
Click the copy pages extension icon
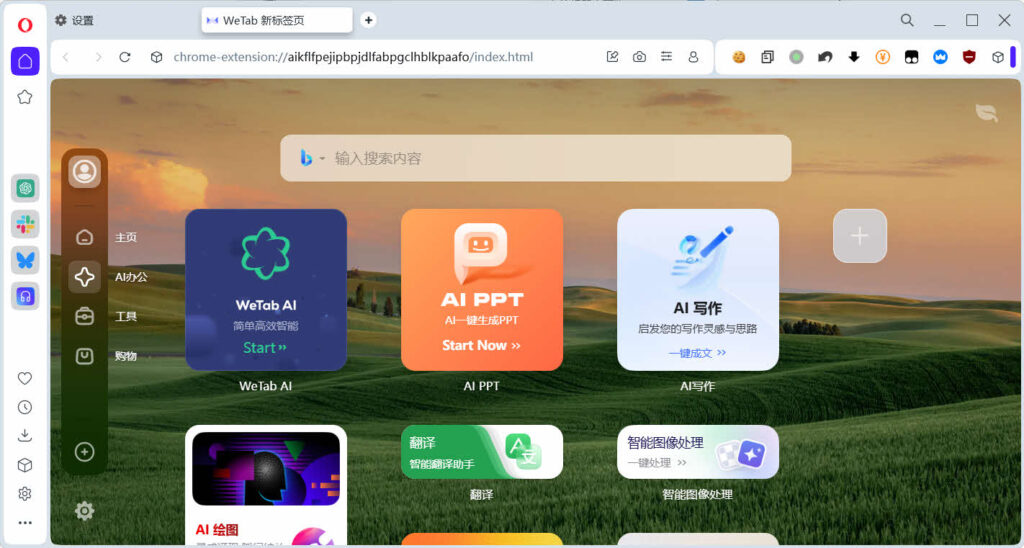coord(767,57)
